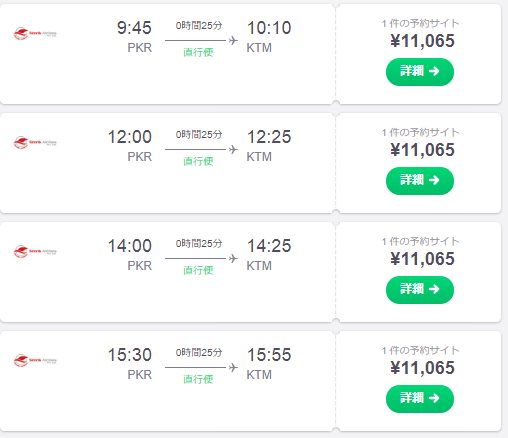508x438 pixels.
Task: Click 1件の予約サイト on the 12:00 flight
Action: click(420, 132)
